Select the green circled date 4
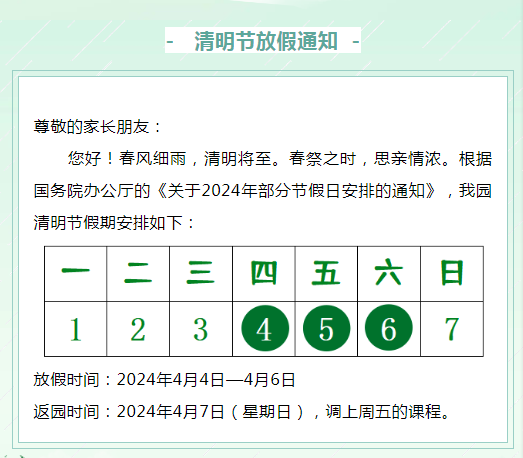Image resolution: width=523 pixels, height=458 pixels. point(265,328)
